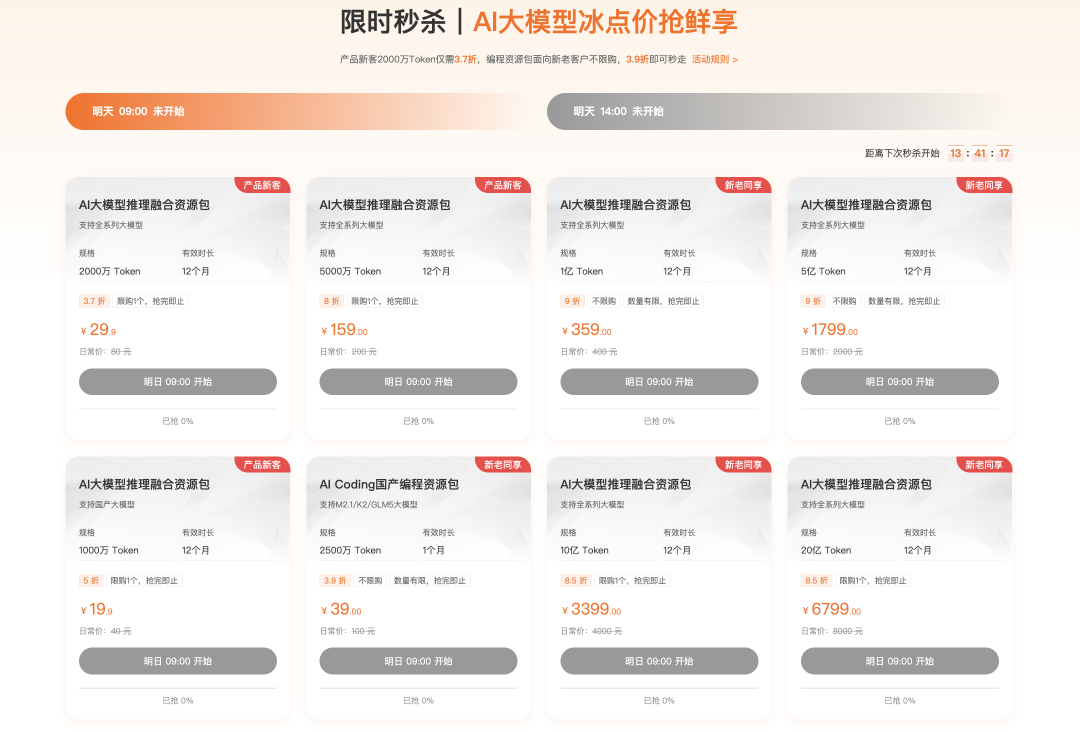Click the 5000万 Token specification value
The image size is (1080, 732).
click(x=350, y=271)
